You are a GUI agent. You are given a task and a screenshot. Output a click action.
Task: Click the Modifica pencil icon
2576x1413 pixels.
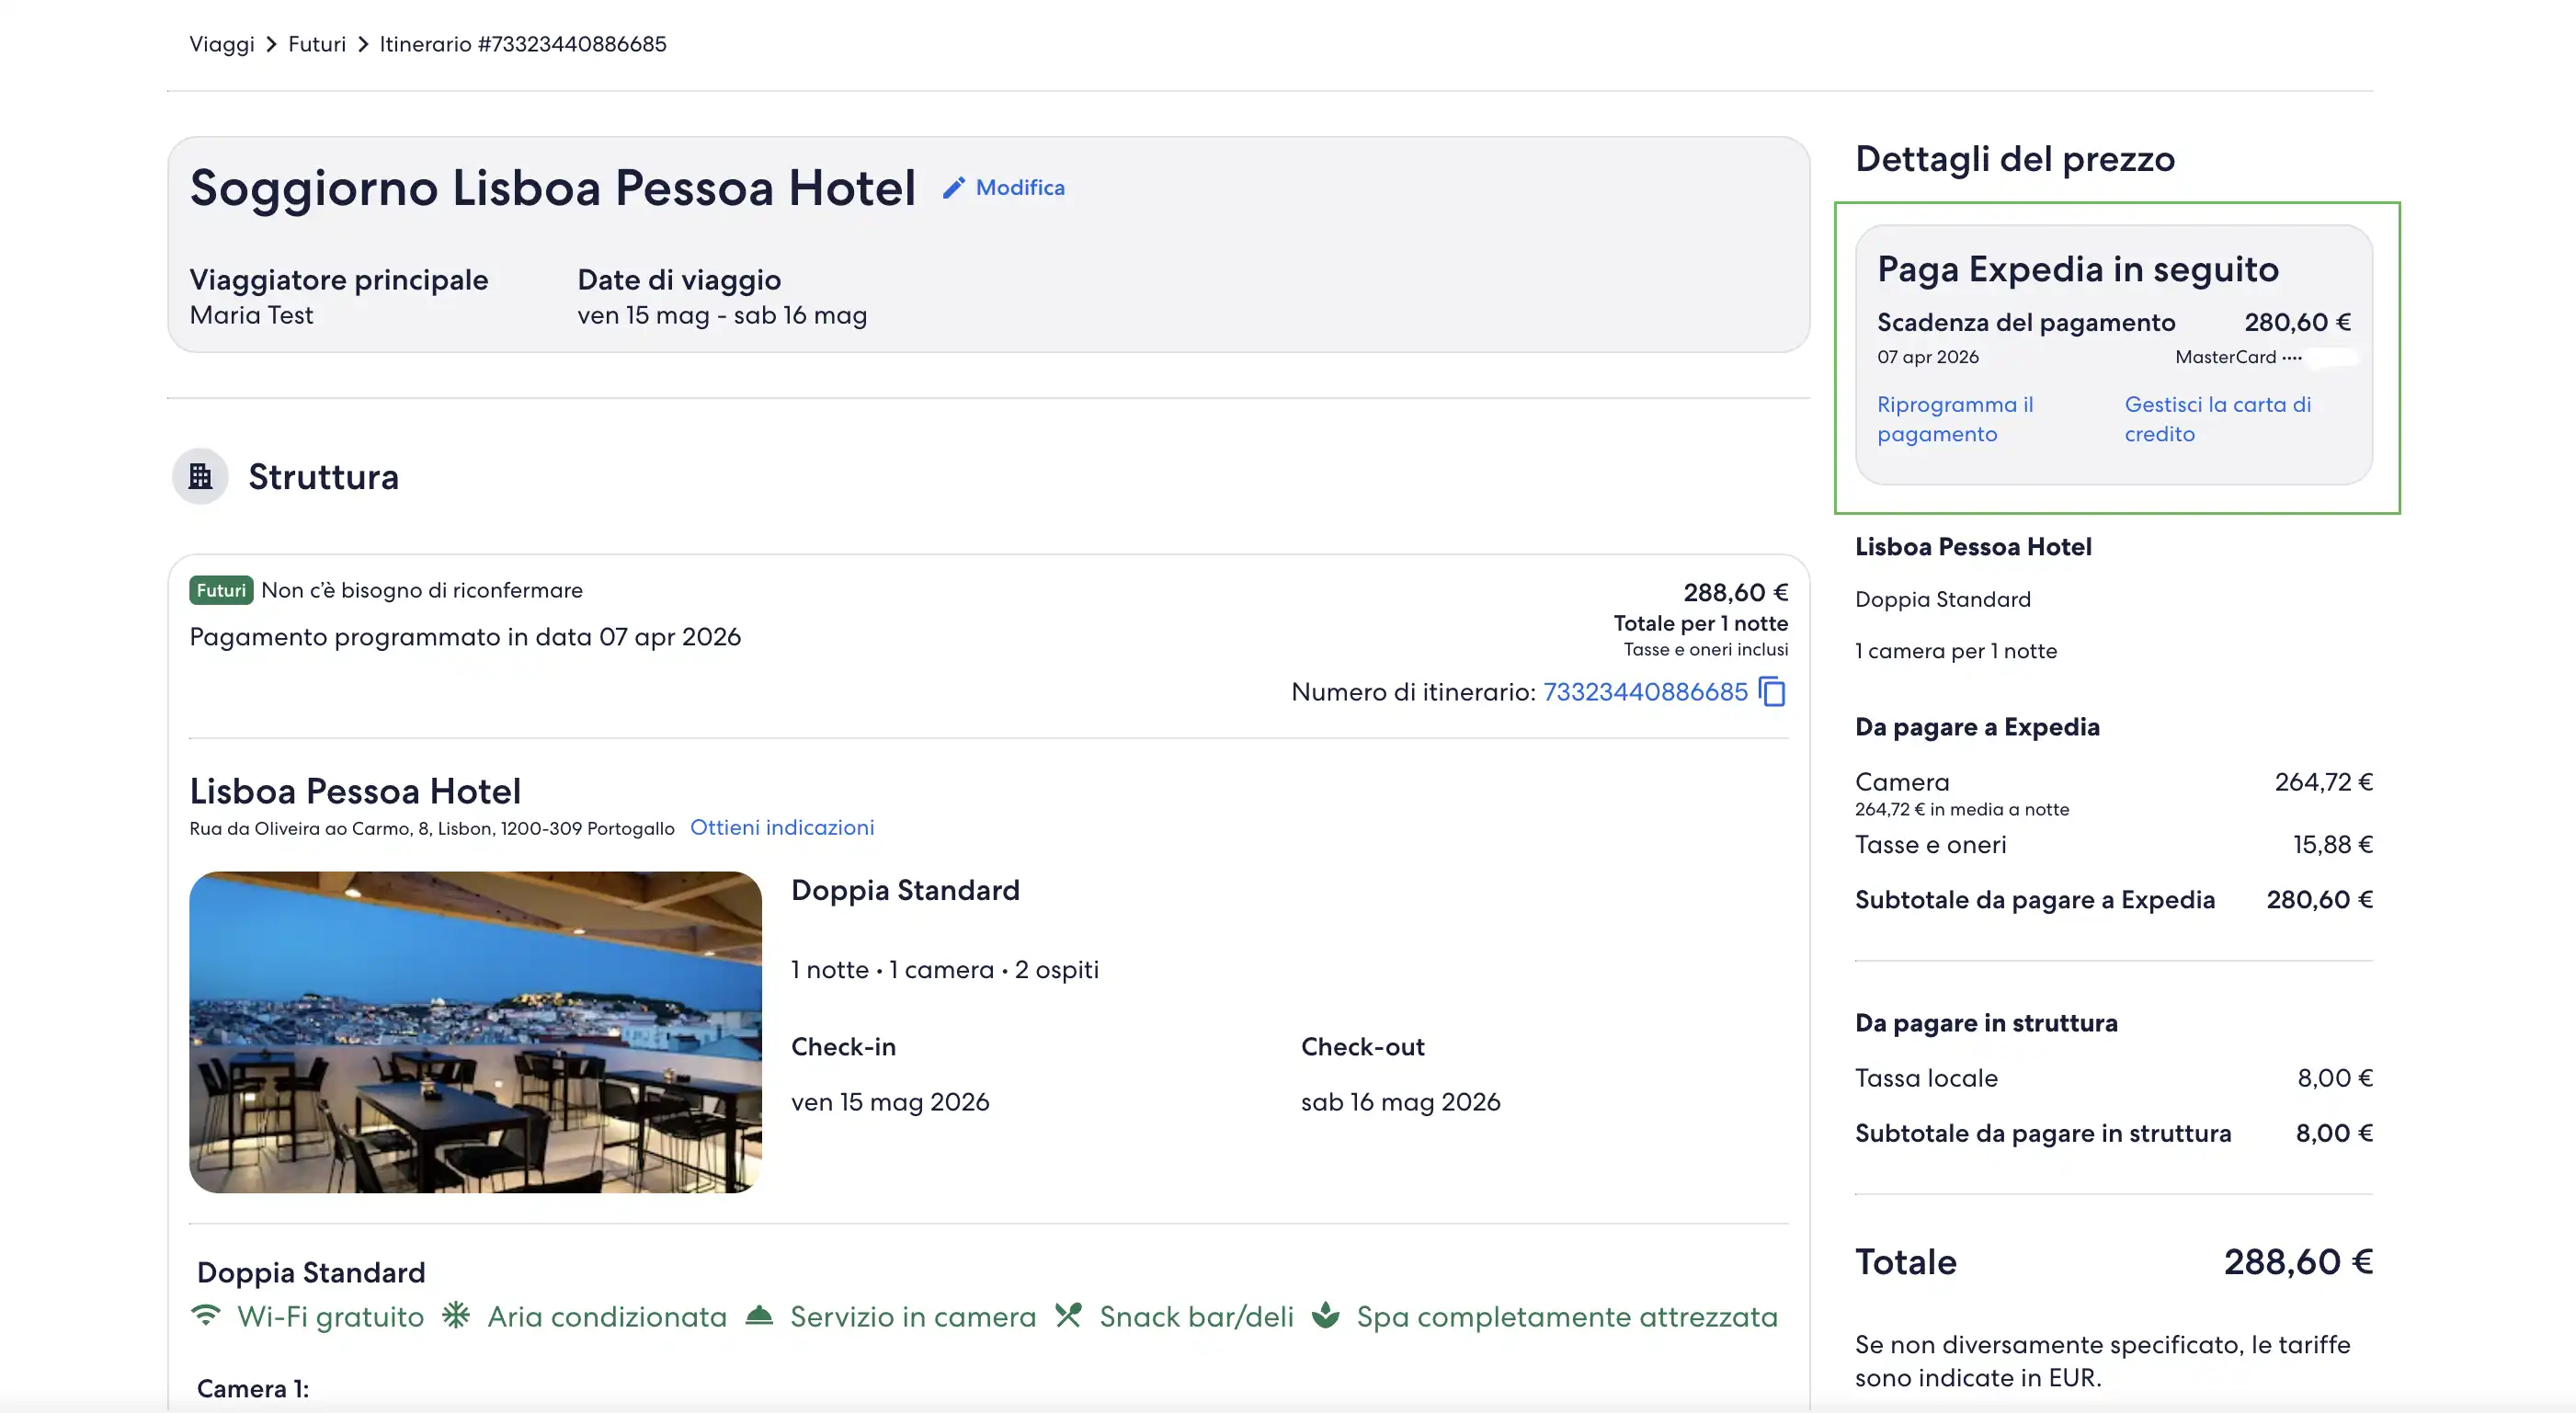(x=957, y=187)
